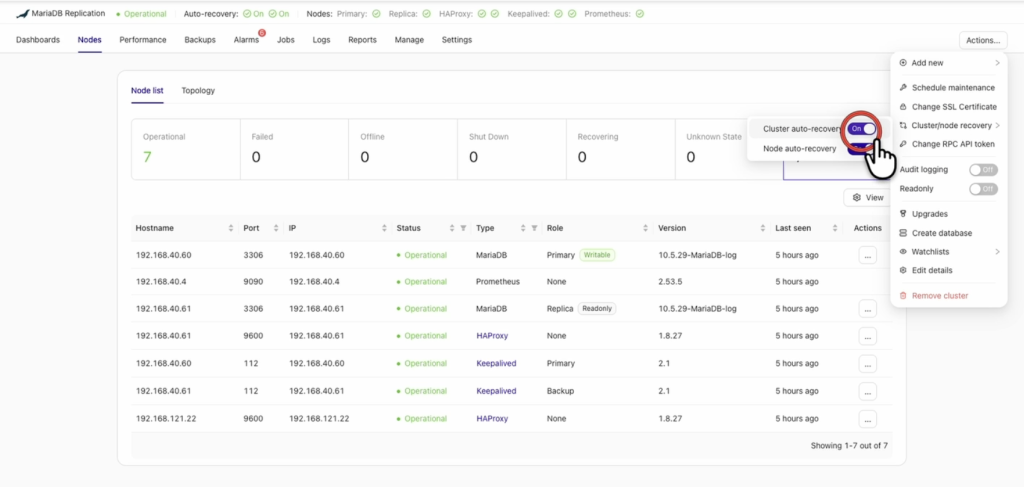This screenshot has width=1024, height=487.
Task: Sort by Port column arrows
Action: pos(276,228)
